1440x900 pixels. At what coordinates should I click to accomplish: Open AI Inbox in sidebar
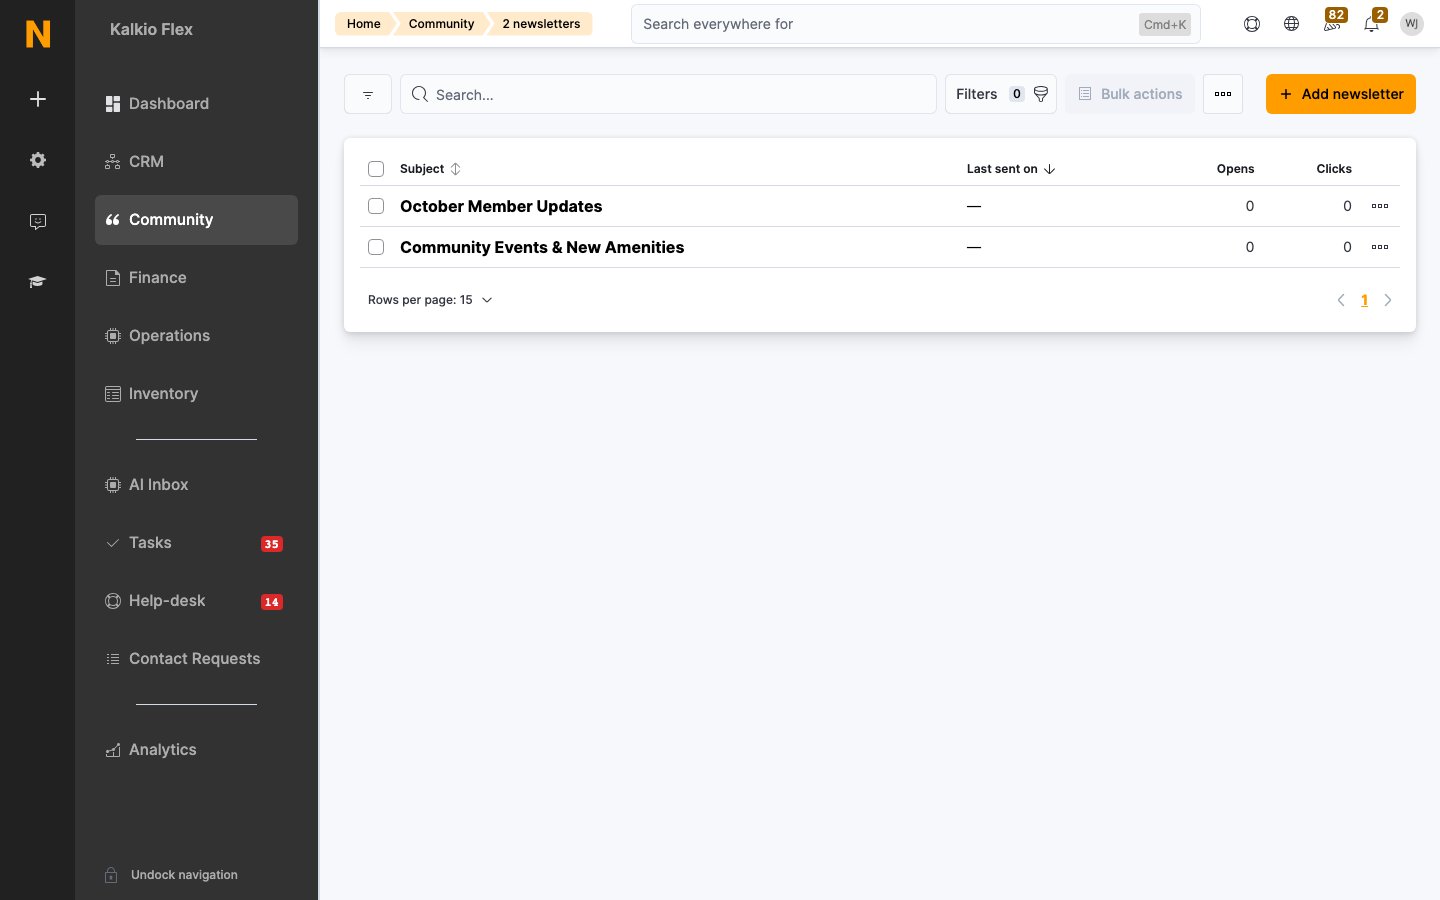tap(196, 485)
